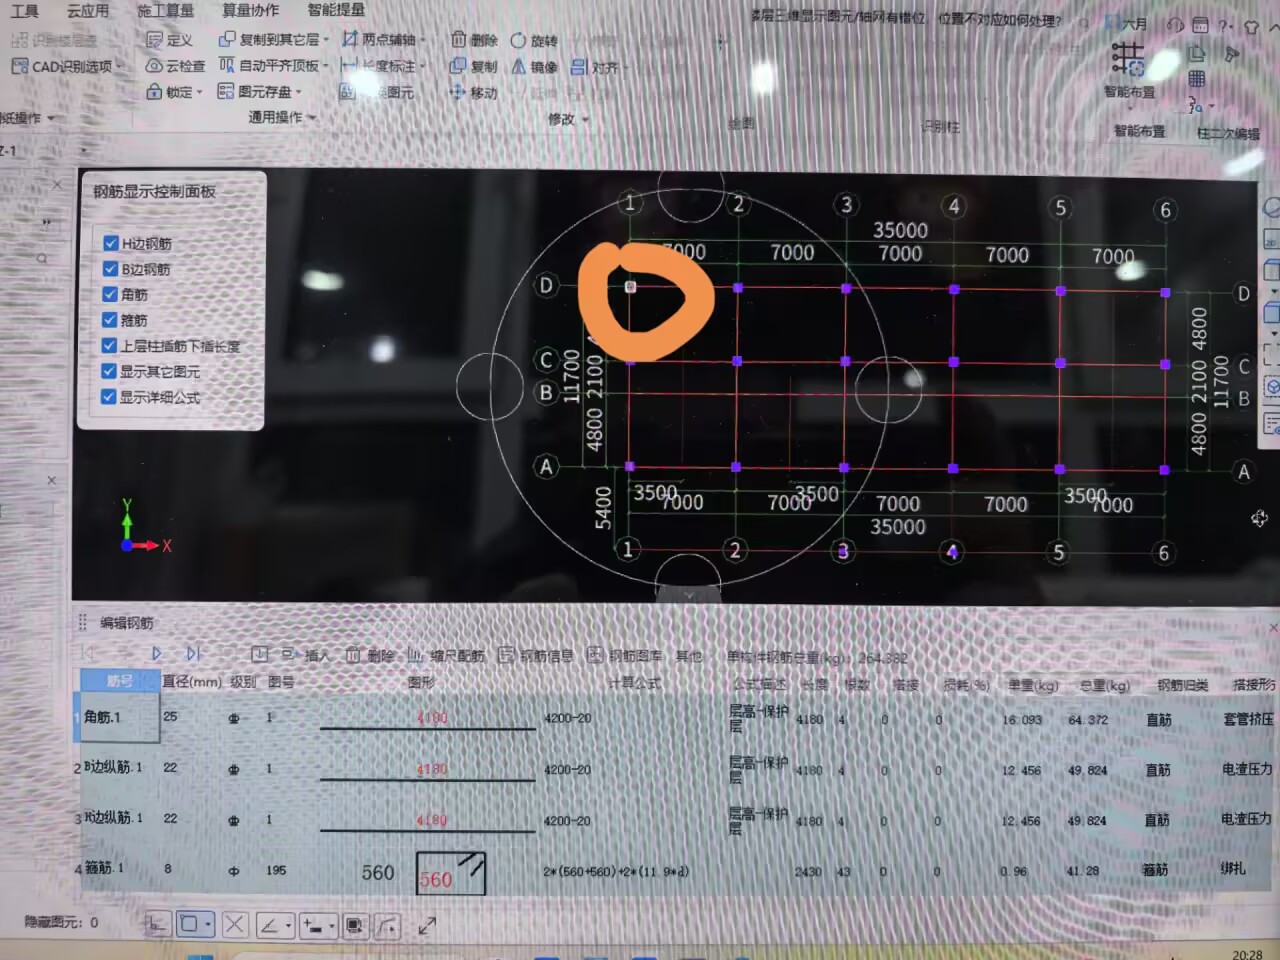The height and width of the screenshot is (960, 1280).
Task: Select the 复制 copy tool
Action: [474, 66]
